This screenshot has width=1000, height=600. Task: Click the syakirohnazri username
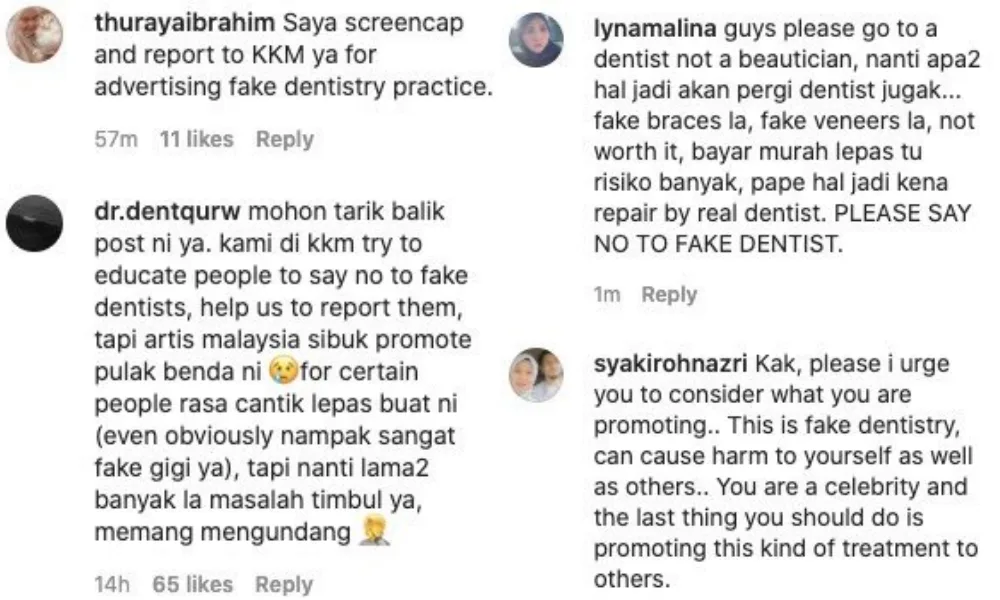(x=670, y=364)
